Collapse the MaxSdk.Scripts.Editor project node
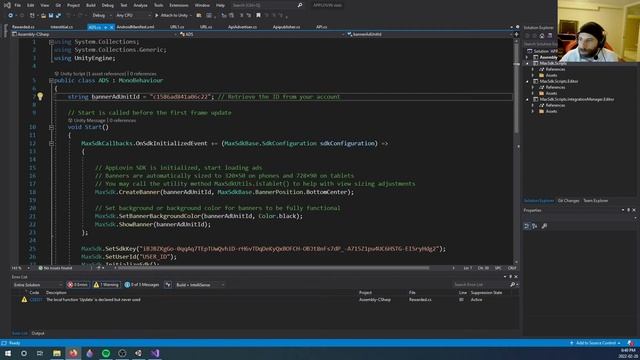This screenshot has height=360, width=640. 527,81
